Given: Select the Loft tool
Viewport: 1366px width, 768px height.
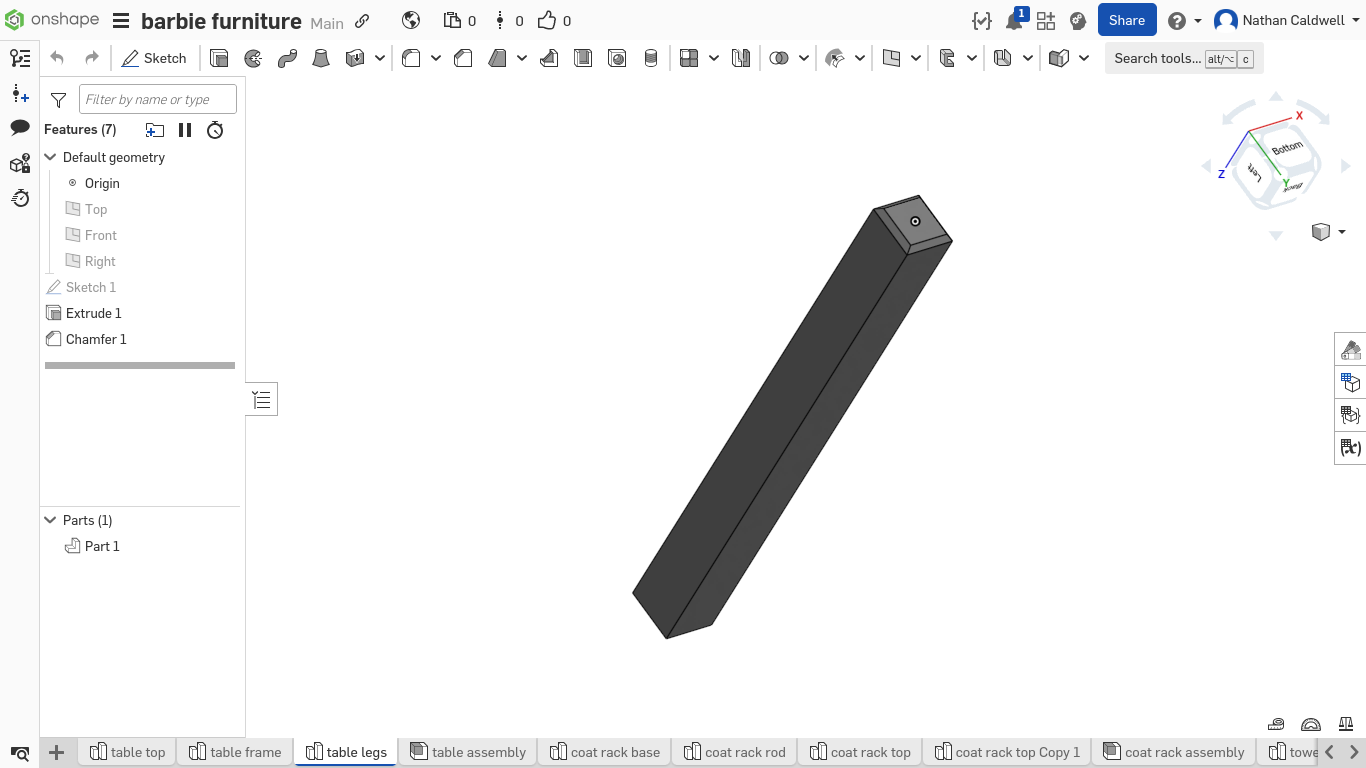Looking at the screenshot, I should tap(321, 58).
